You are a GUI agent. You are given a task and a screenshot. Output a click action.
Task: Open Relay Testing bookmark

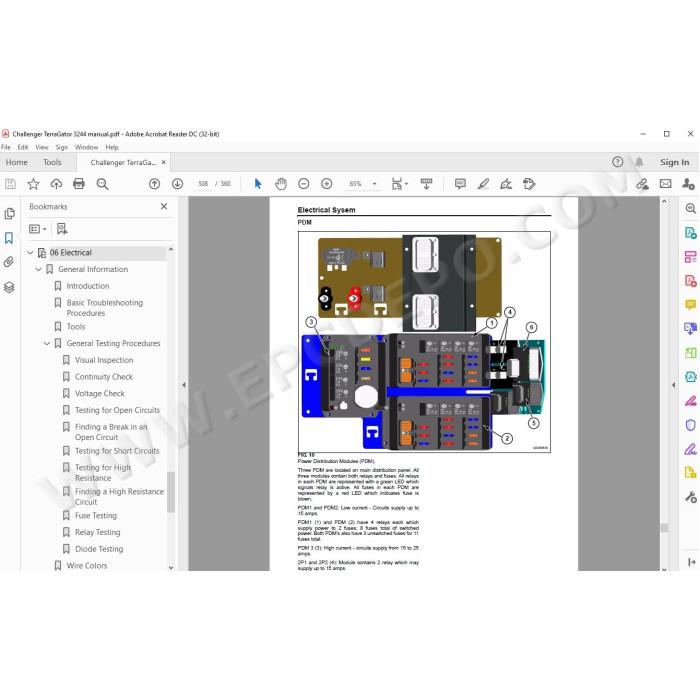coord(97,532)
